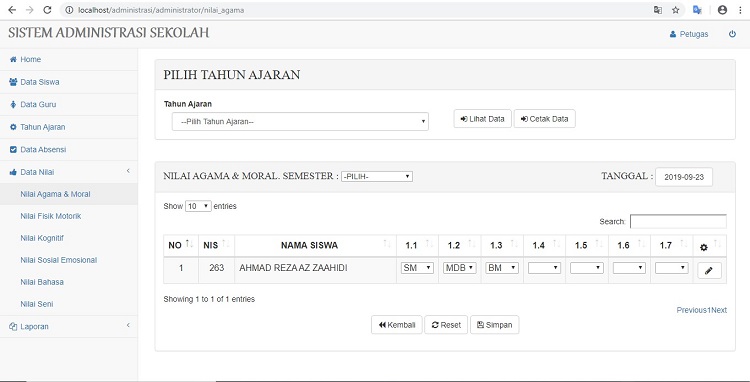Open the 1.1 grade dropdown showing SM
This screenshot has height=382, width=750.
click(417, 268)
